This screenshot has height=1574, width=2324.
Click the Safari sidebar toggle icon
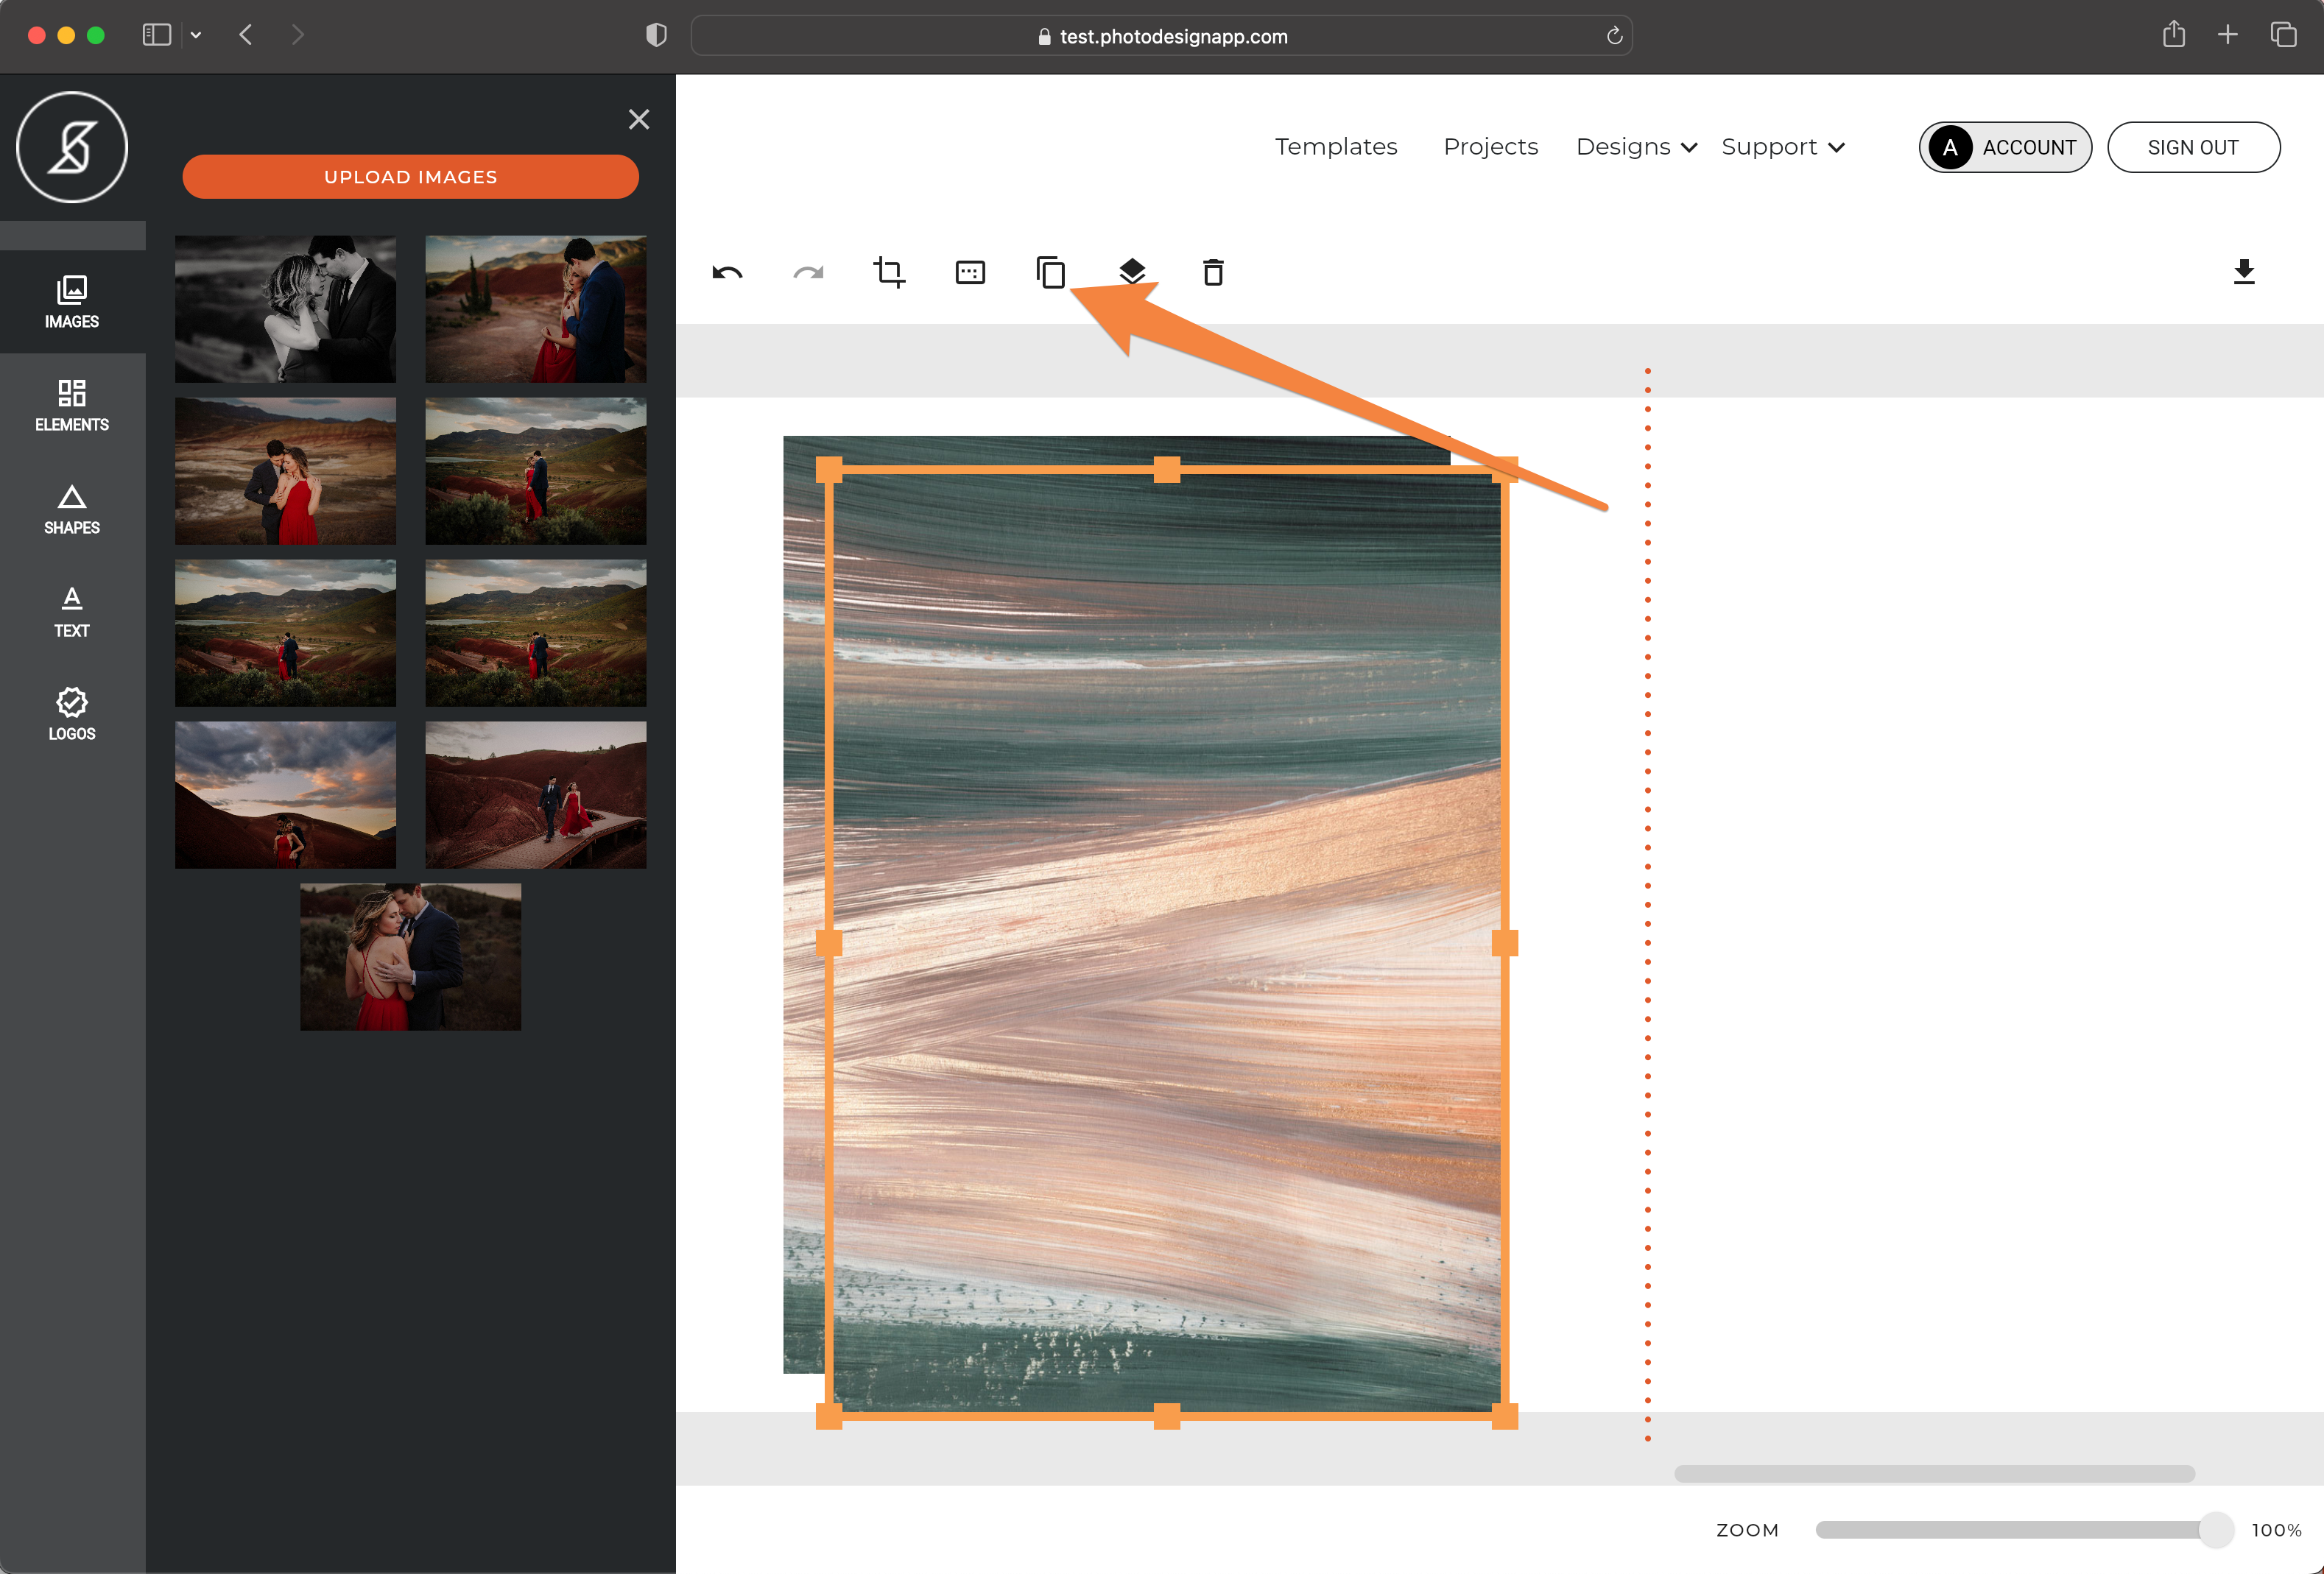(x=157, y=35)
